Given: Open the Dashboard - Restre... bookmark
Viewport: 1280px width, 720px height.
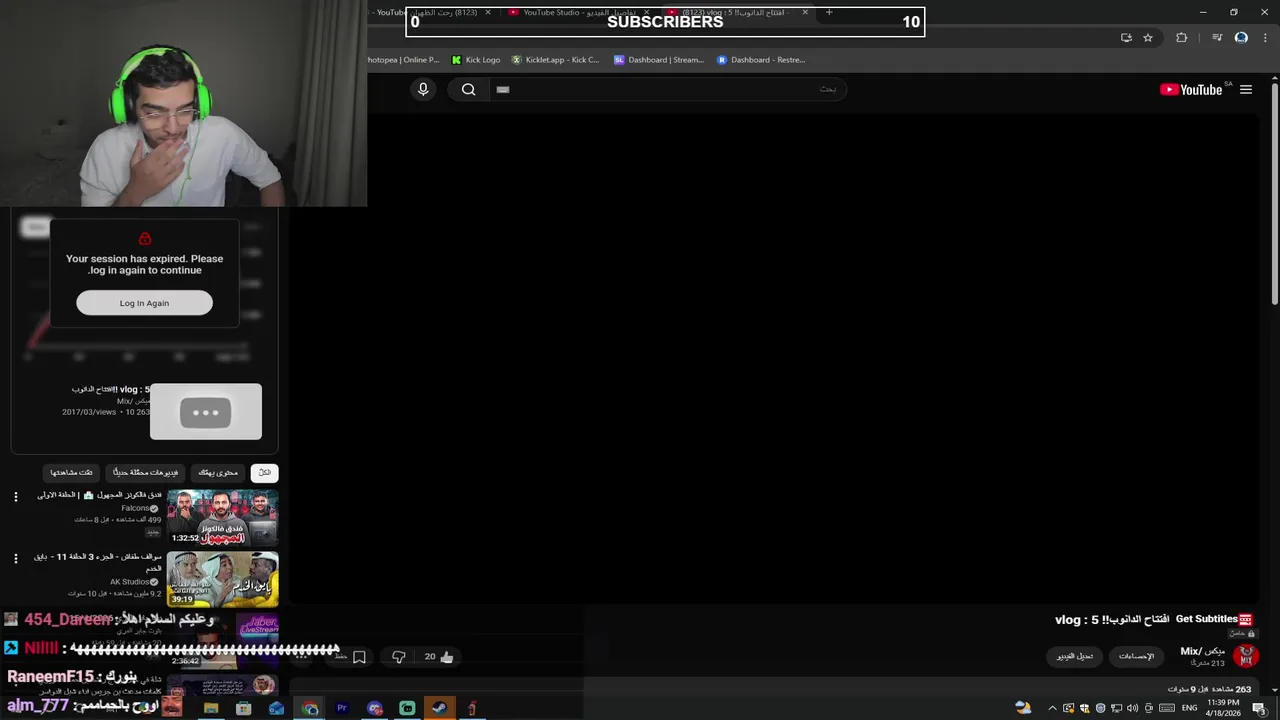Looking at the screenshot, I should [x=761, y=60].
